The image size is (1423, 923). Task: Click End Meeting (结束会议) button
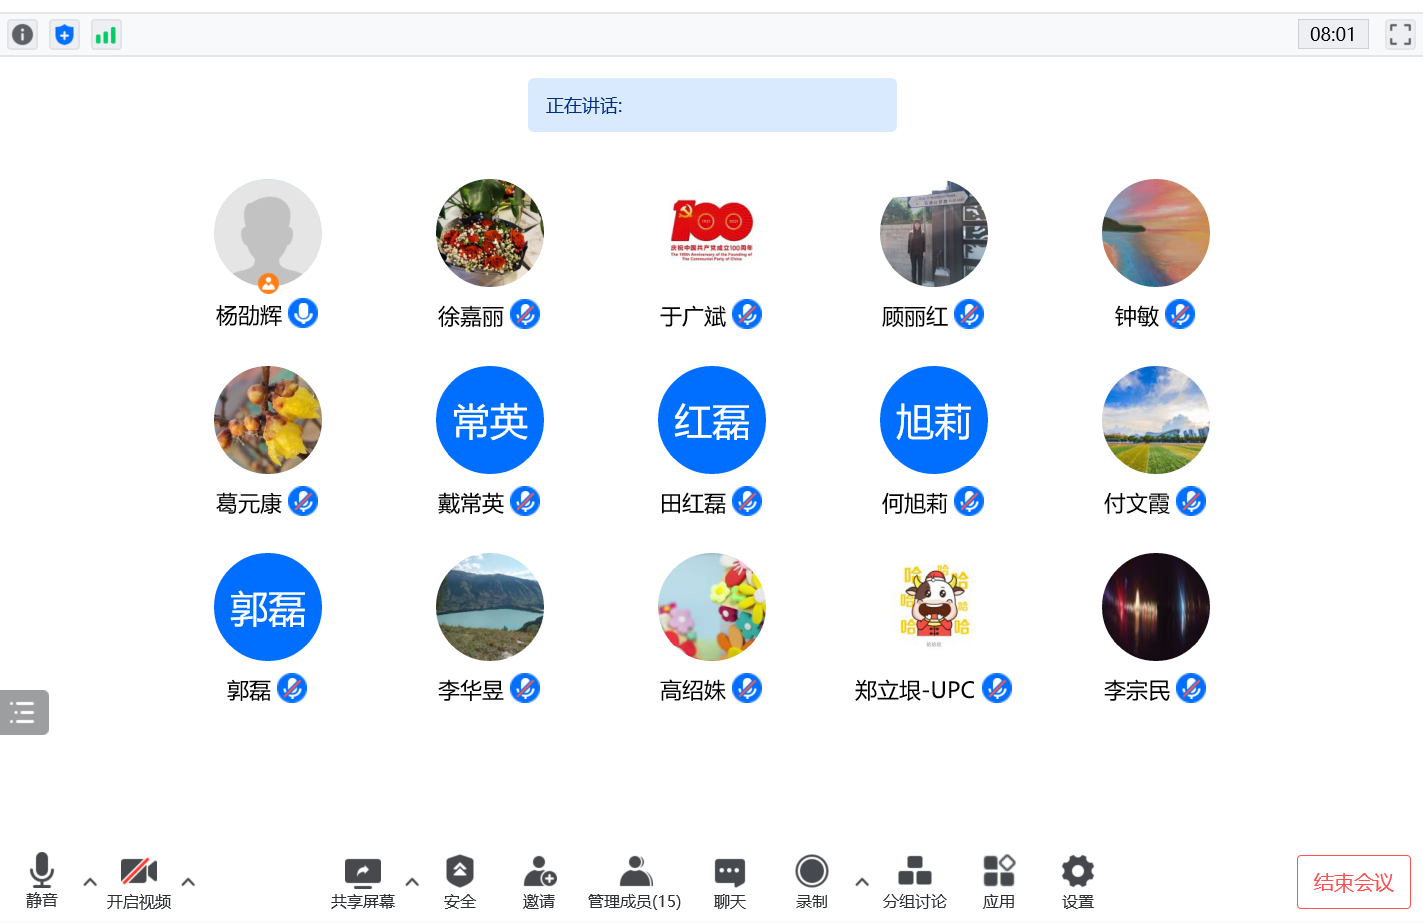[x=1353, y=882]
